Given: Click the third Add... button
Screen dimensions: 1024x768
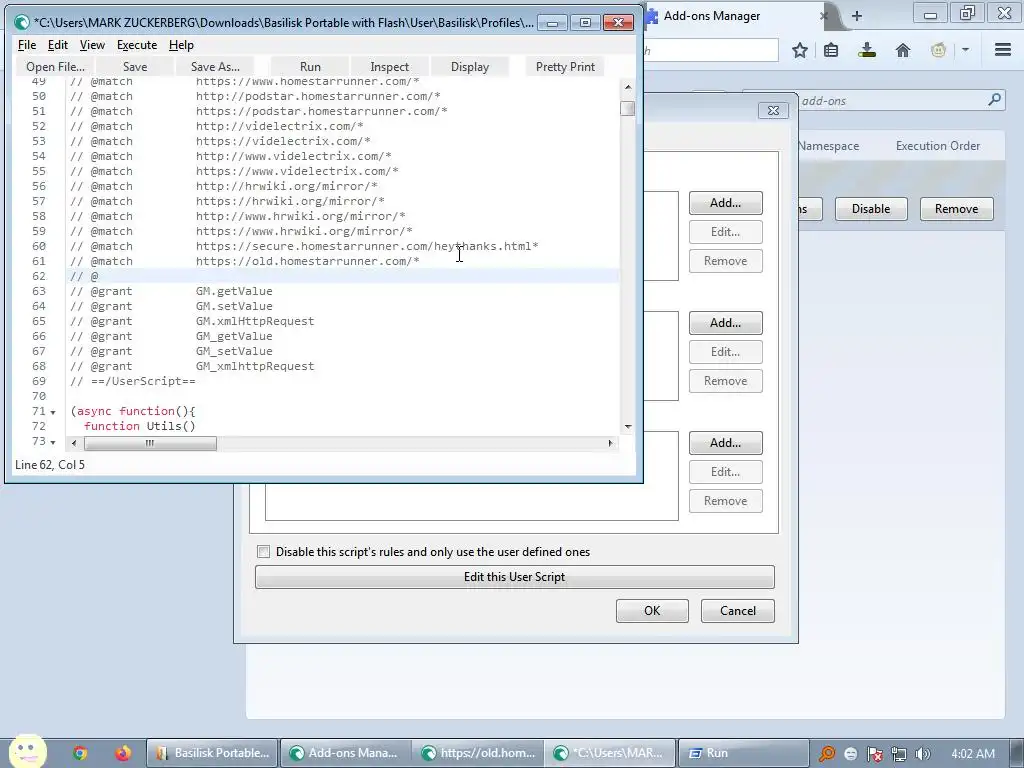Looking at the screenshot, I should pos(726,443).
